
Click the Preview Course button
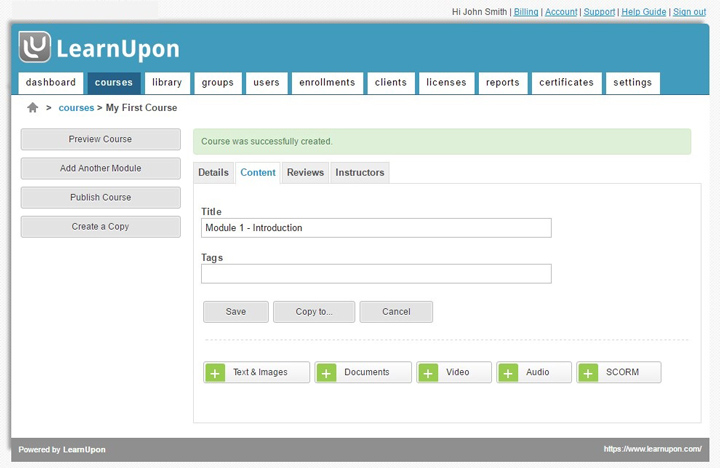coord(101,139)
